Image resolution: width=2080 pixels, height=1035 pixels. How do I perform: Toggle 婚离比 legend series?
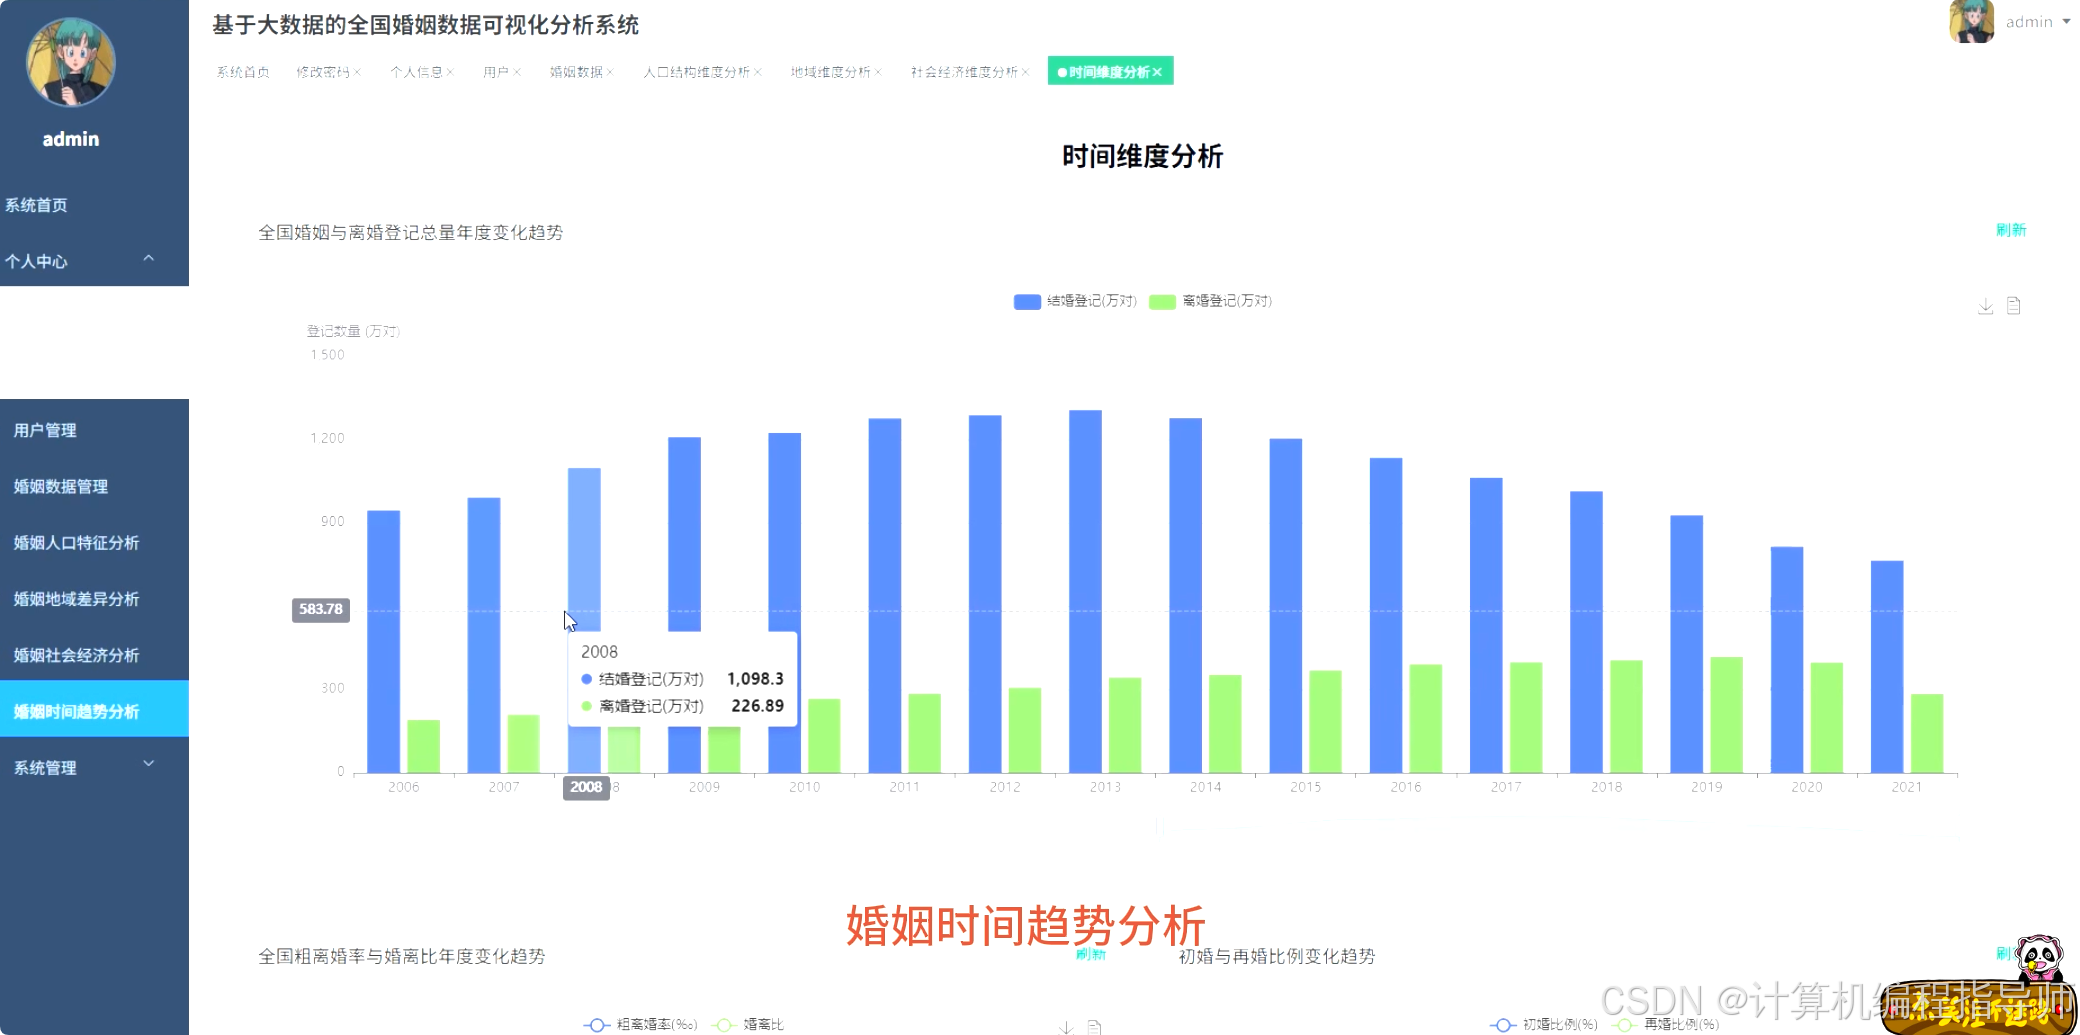point(748,1024)
